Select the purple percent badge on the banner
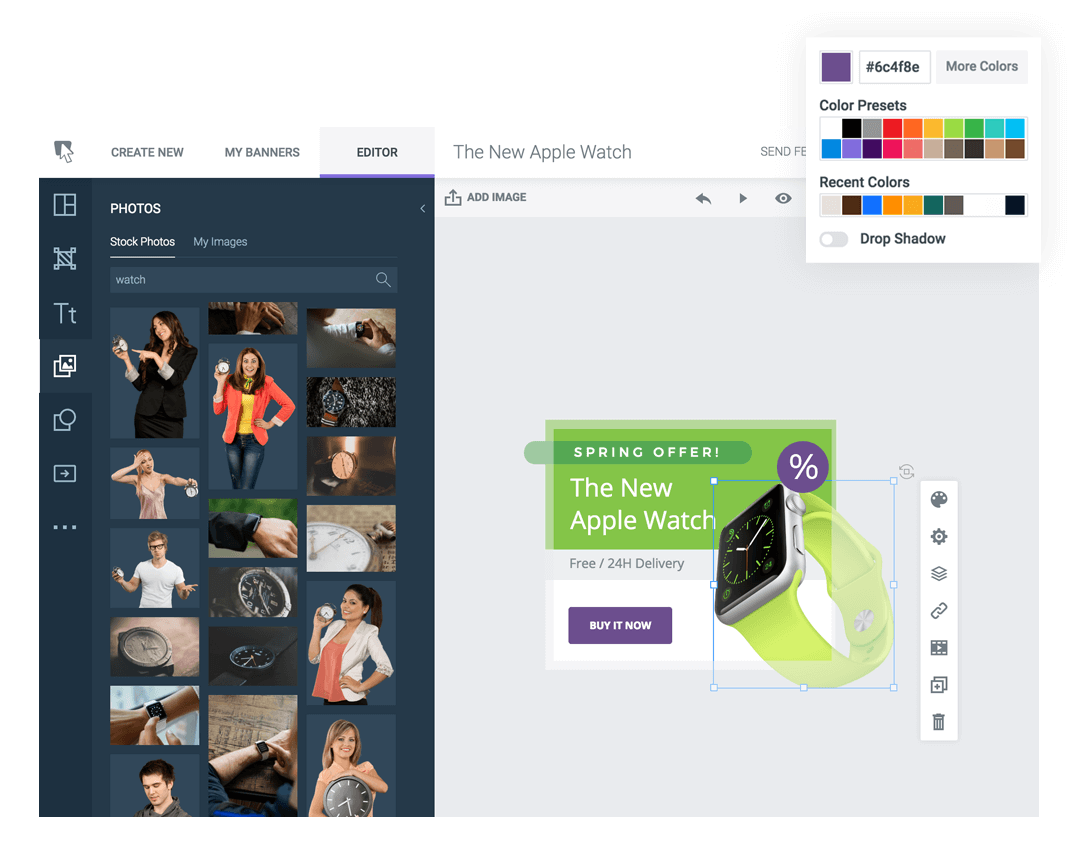Screen dimensions: 1080x866 click(x=802, y=467)
